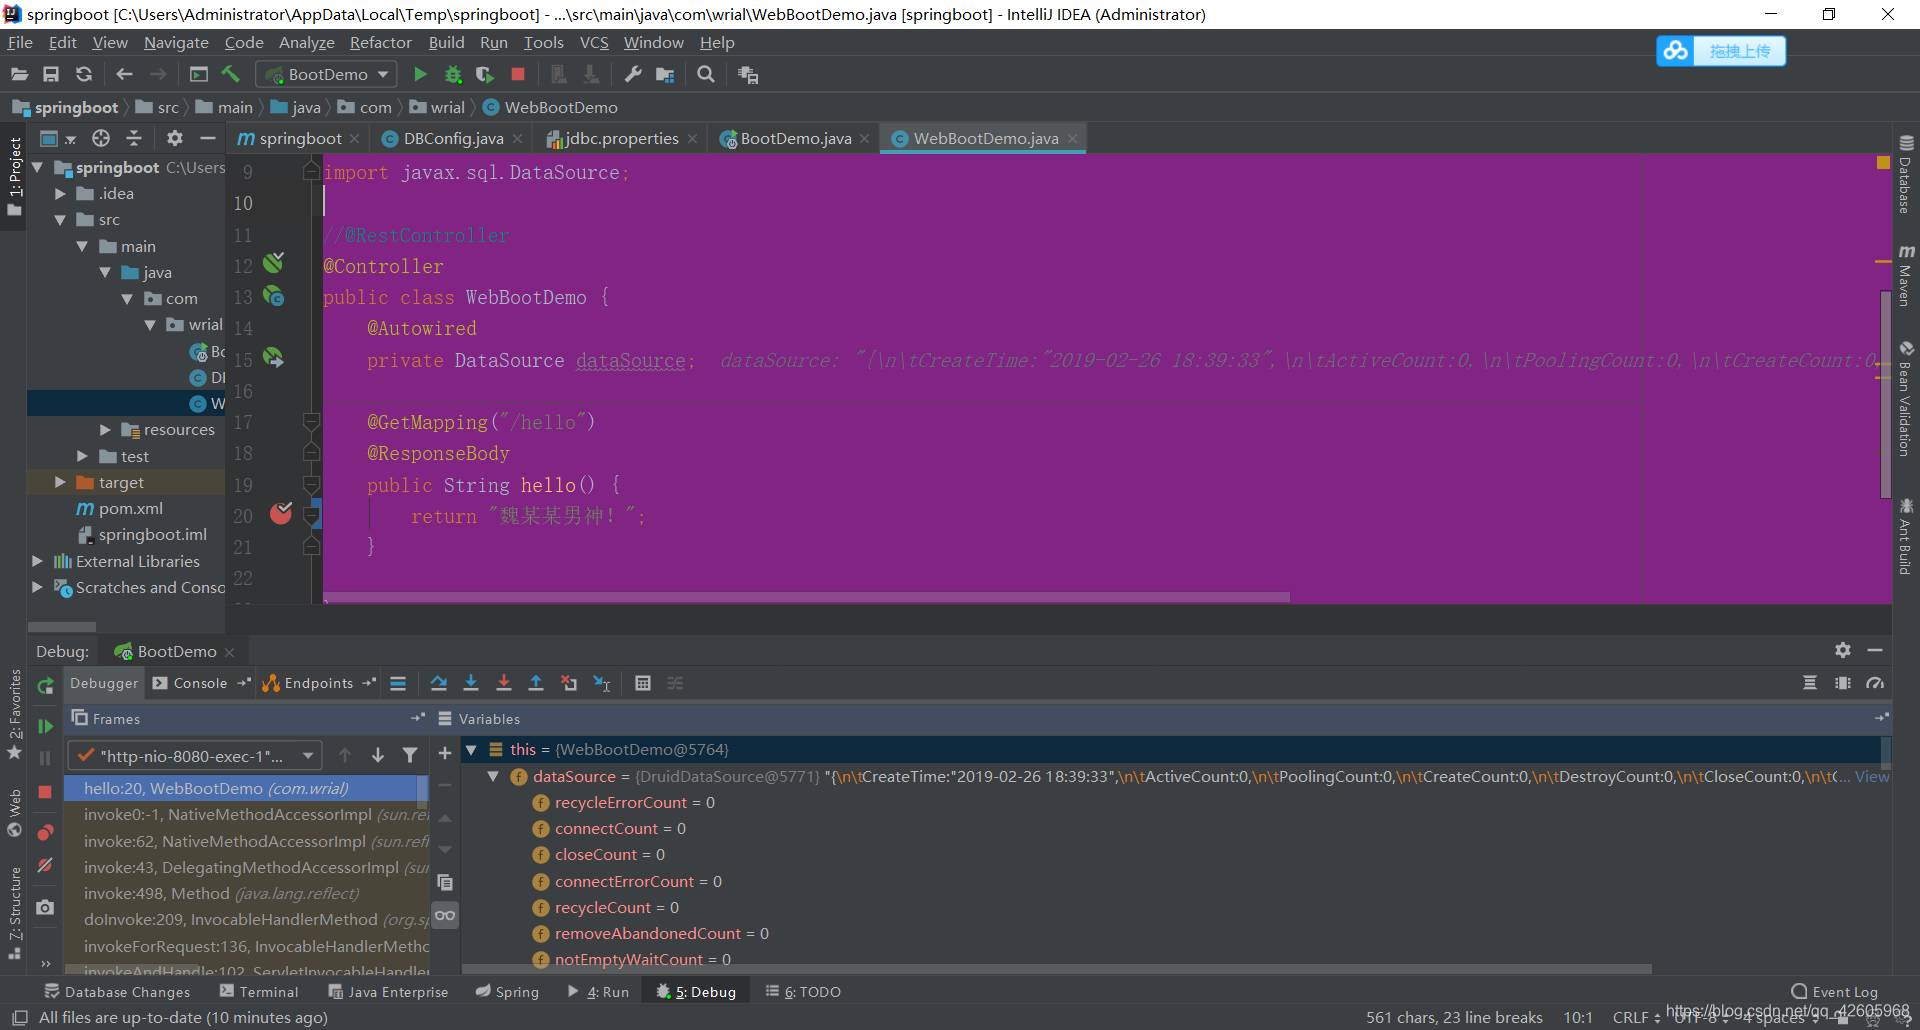Viewport: 1920px width, 1030px height.
Task: Open BootDemo run configuration dropdown
Action: point(327,74)
